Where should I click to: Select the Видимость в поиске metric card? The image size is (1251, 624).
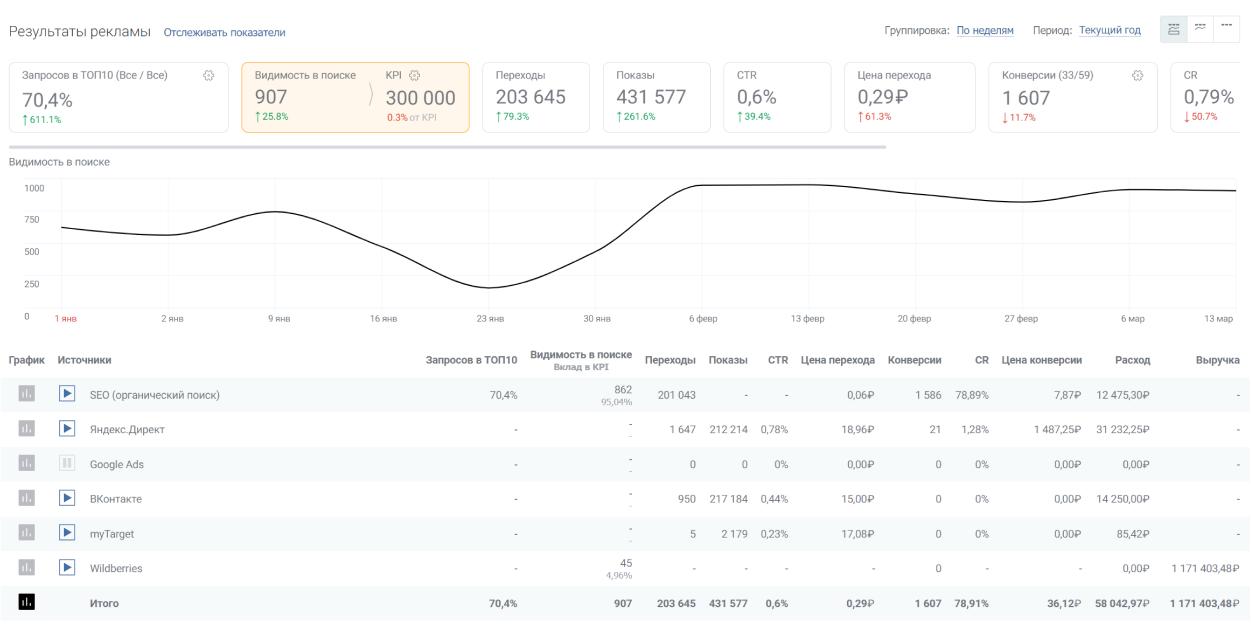[355, 97]
